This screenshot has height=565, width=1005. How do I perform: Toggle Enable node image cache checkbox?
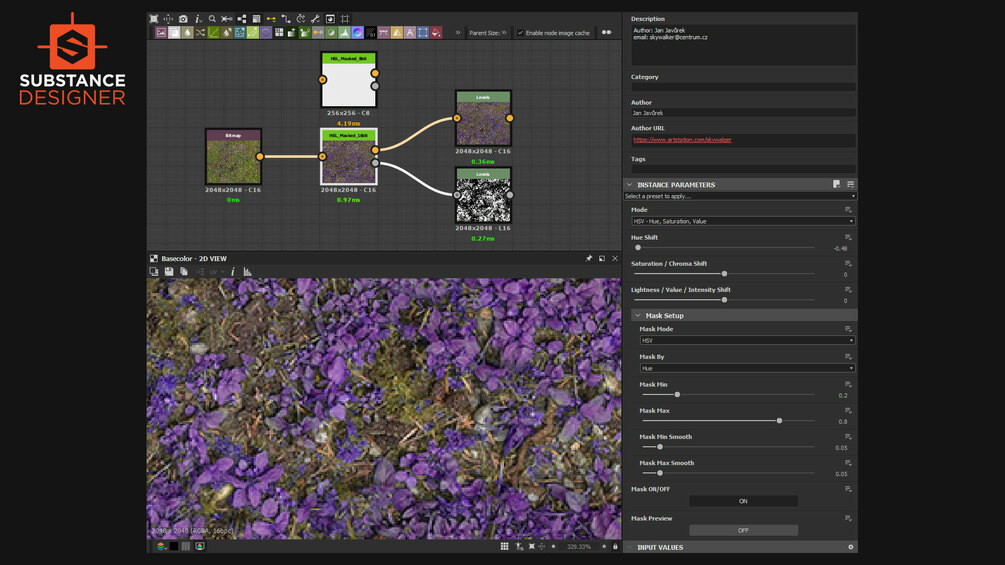(521, 33)
